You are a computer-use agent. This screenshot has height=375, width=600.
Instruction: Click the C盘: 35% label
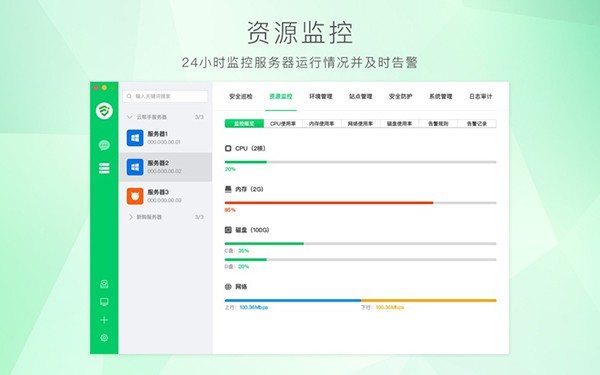pyautogui.click(x=236, y=251)
